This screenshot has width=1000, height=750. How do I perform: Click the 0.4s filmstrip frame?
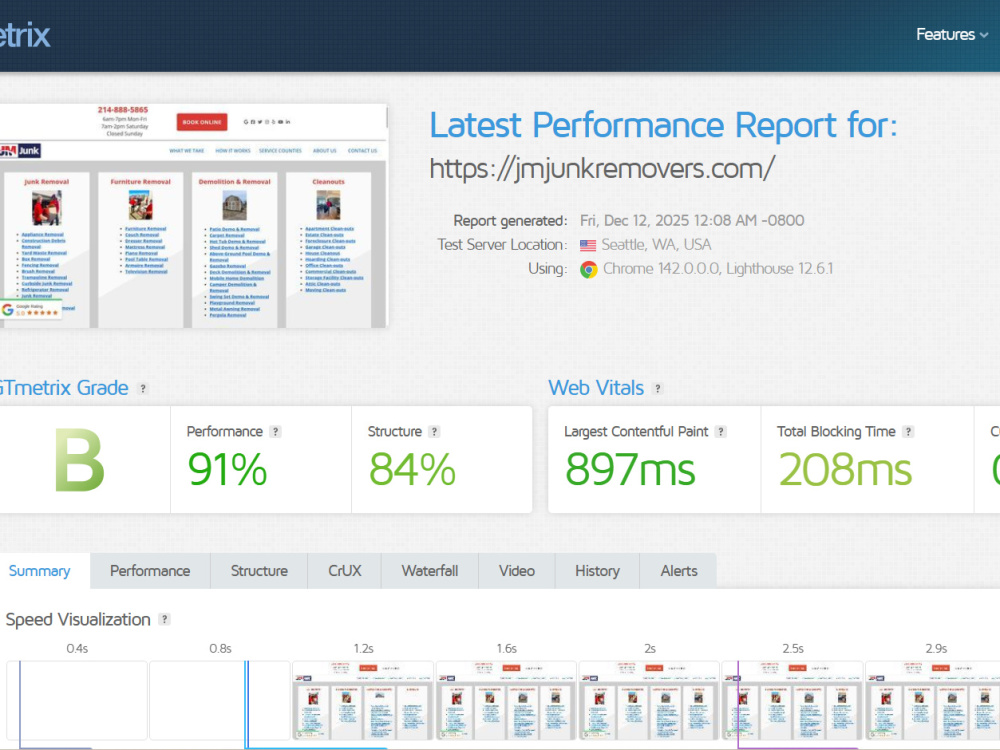(77, 700)
